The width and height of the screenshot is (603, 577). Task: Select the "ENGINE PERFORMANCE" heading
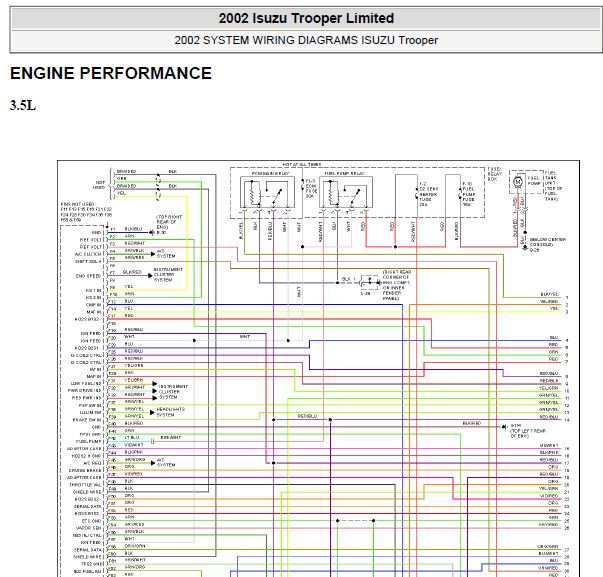point(111,73)
